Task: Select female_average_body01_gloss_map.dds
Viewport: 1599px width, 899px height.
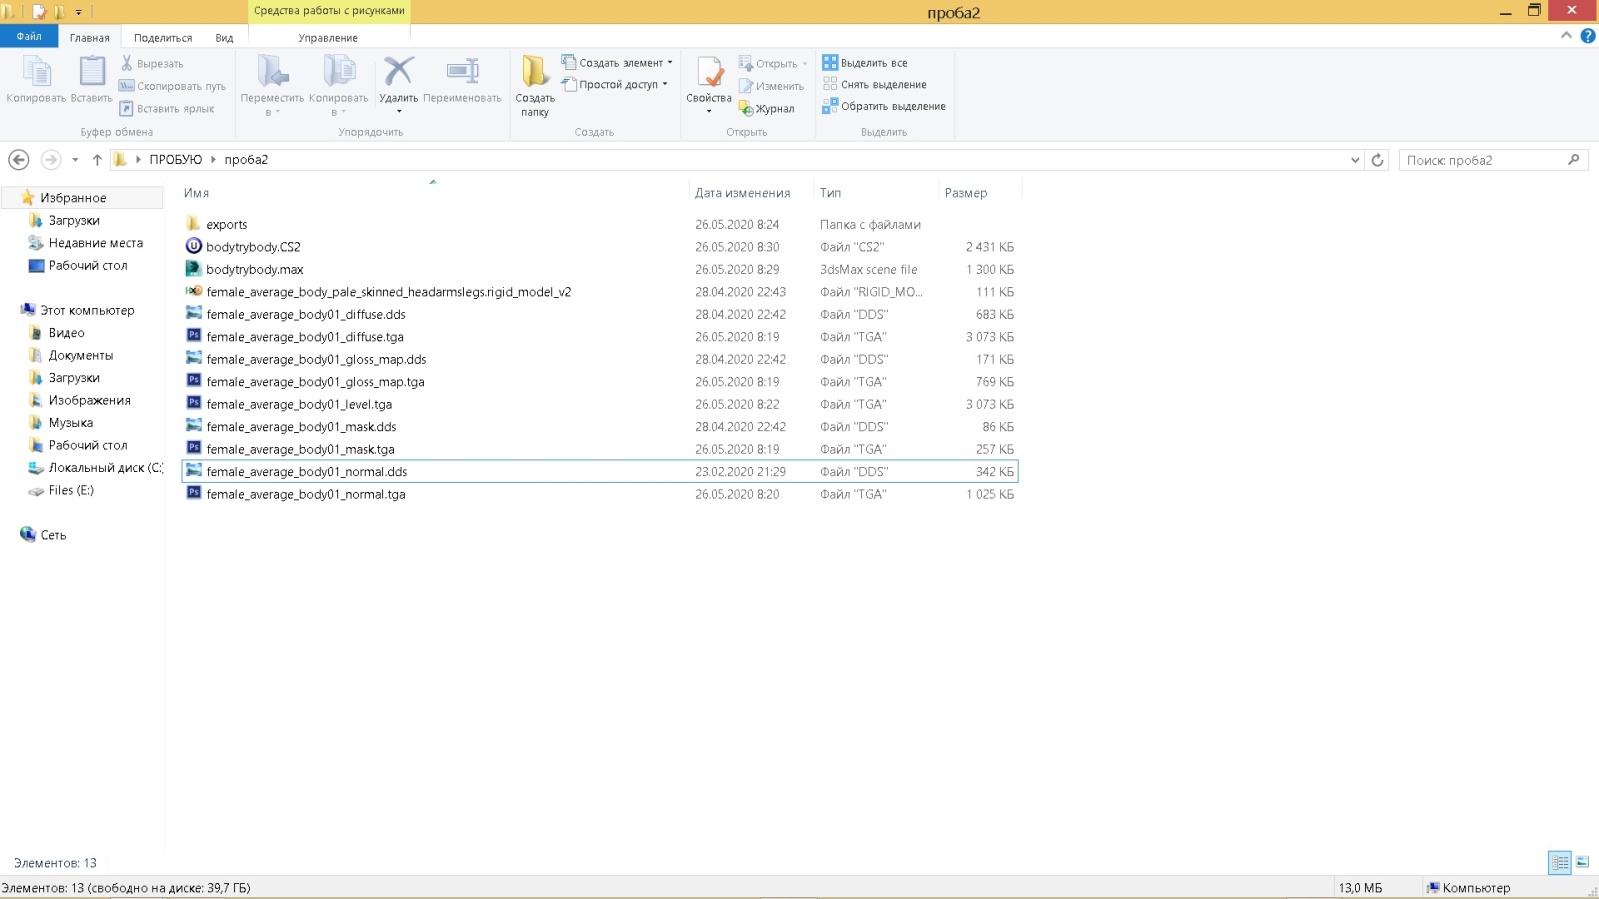Action: tap(600, 359)
